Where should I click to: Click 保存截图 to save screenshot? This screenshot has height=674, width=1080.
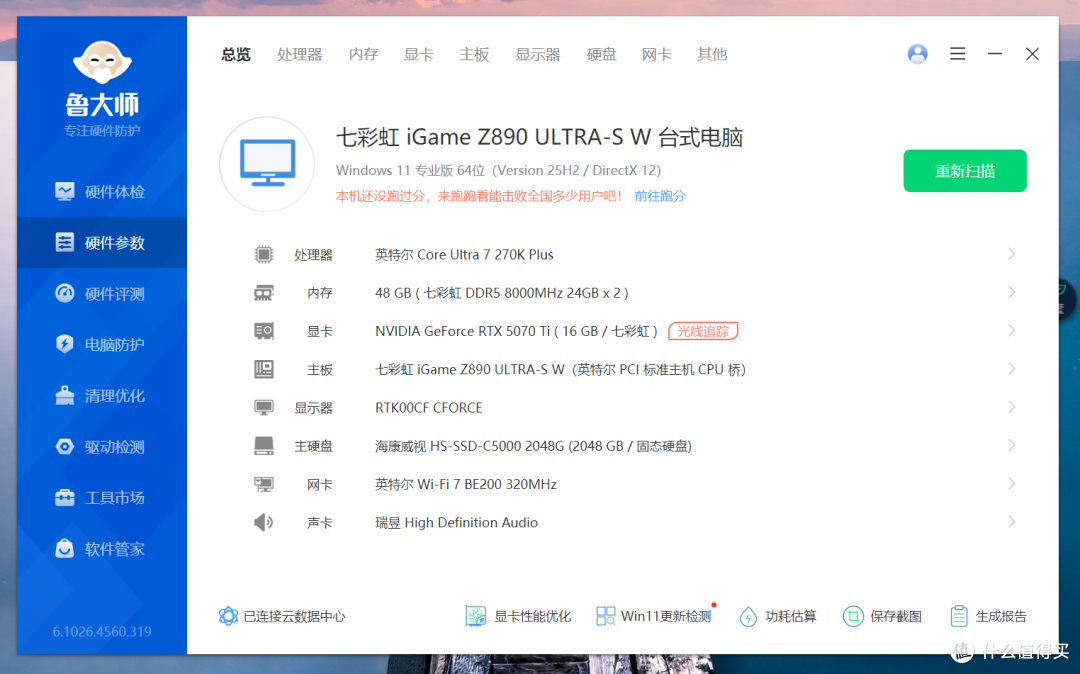[882, 616]
